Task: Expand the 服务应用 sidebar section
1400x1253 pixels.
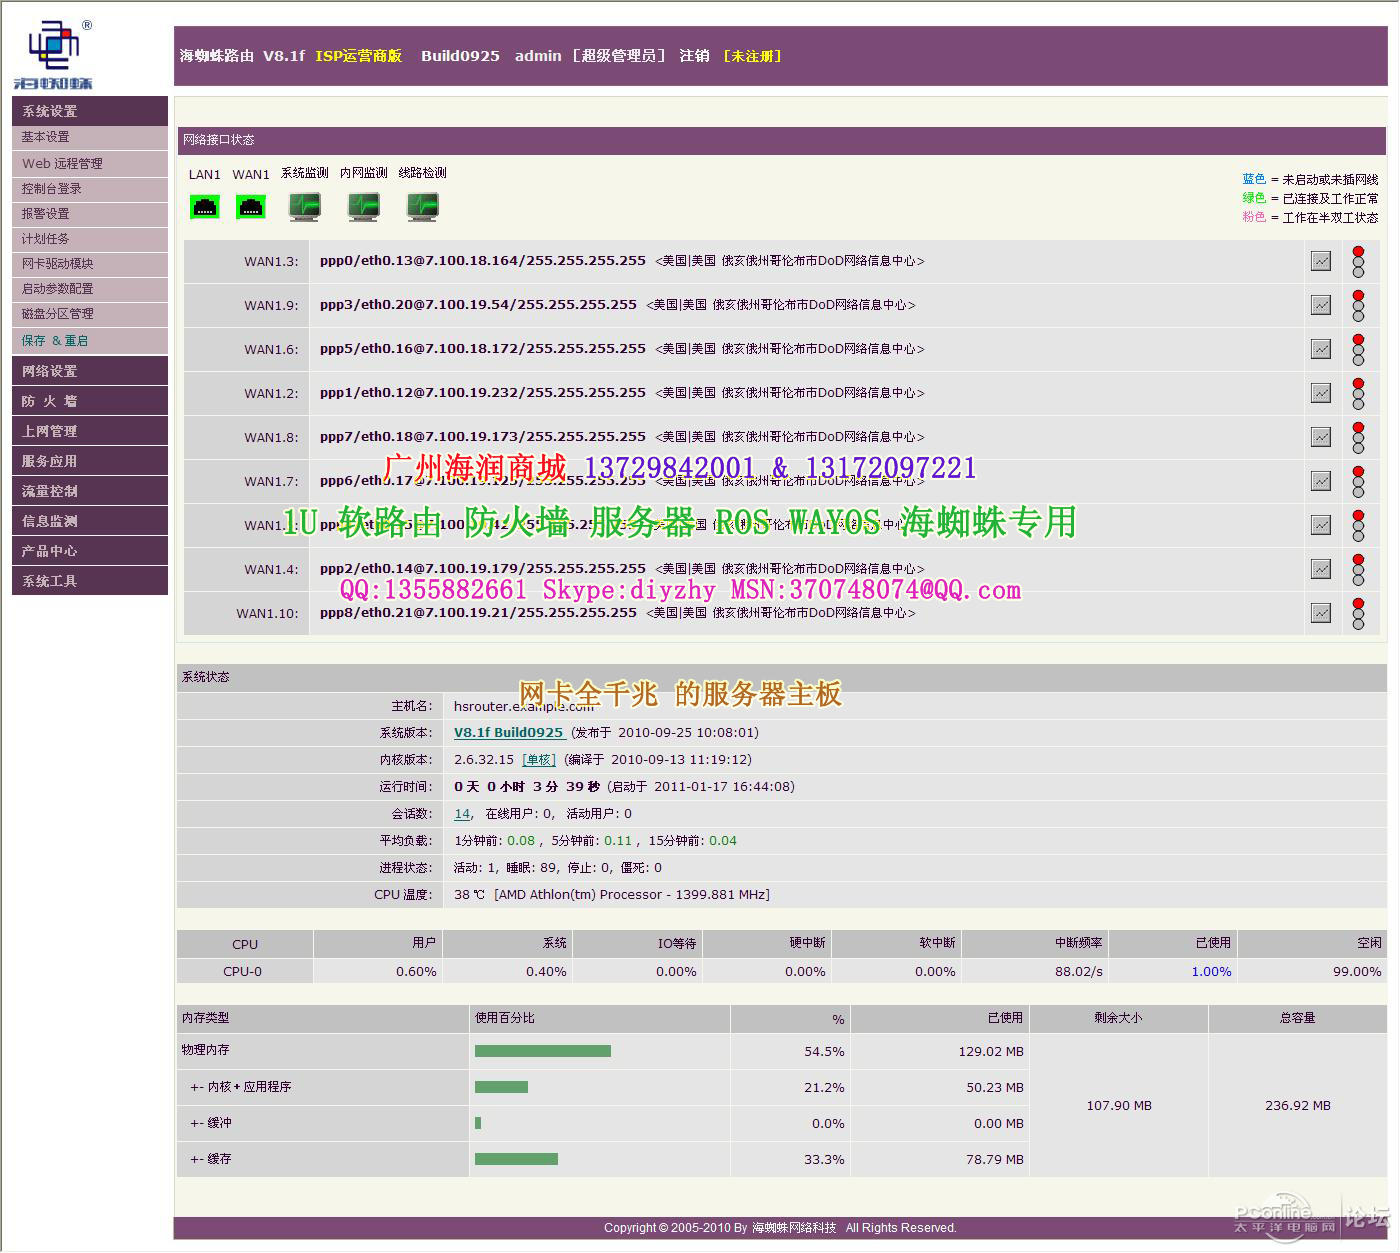Action: point(90,460)
